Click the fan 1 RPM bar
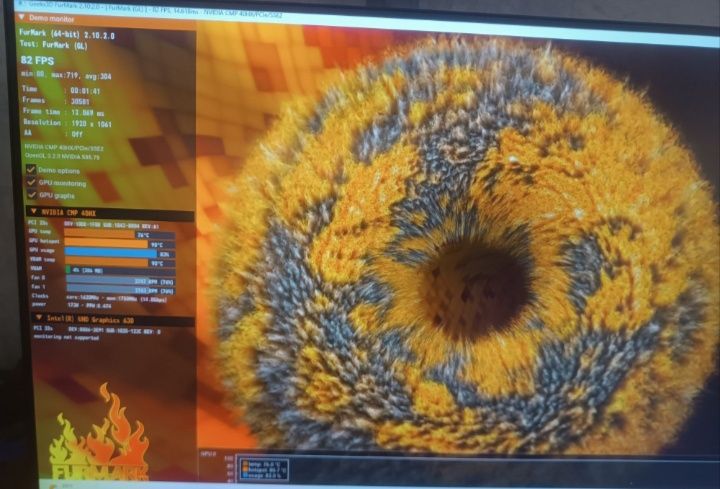The image size is (720, 489). coord(120,290)
